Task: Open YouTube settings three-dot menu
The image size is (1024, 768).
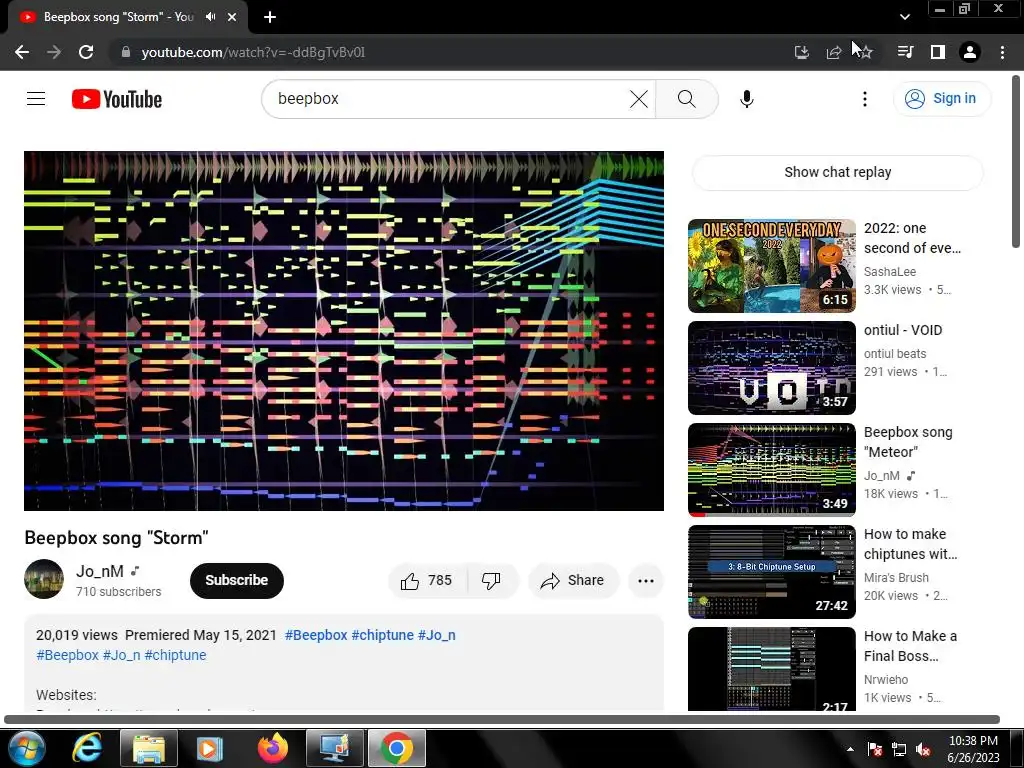Action: click(x=865, y=99)
